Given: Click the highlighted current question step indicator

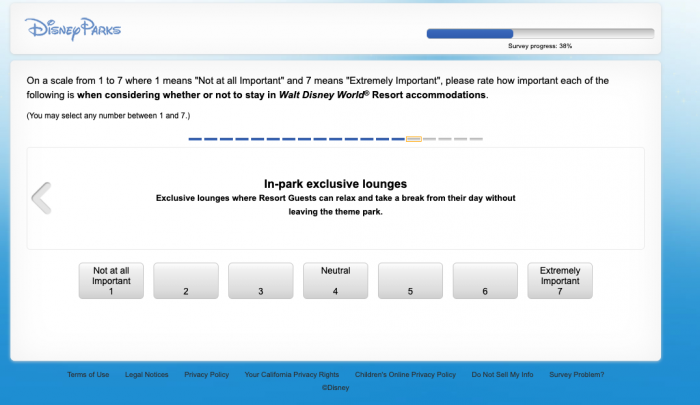Looking at the screenshot, I should coord(413,139).
